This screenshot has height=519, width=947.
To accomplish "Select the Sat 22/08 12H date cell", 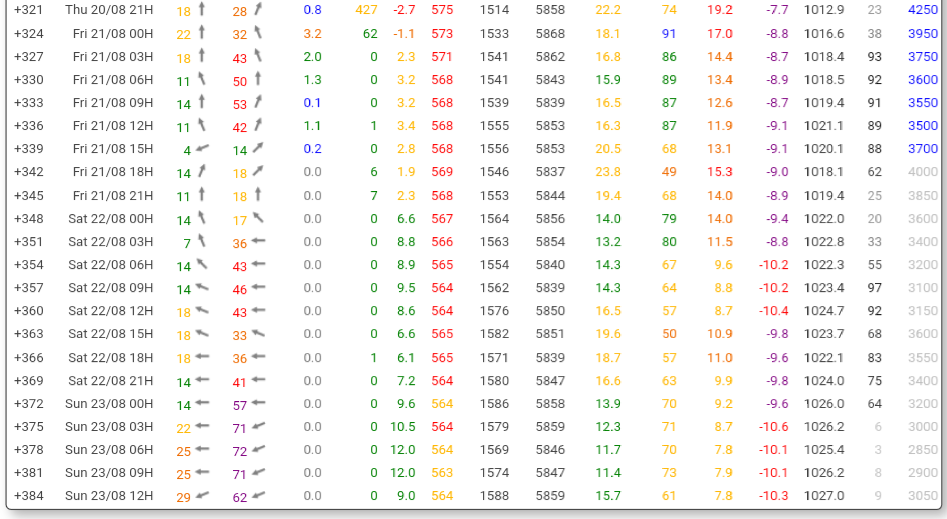I will click(110, 311).
